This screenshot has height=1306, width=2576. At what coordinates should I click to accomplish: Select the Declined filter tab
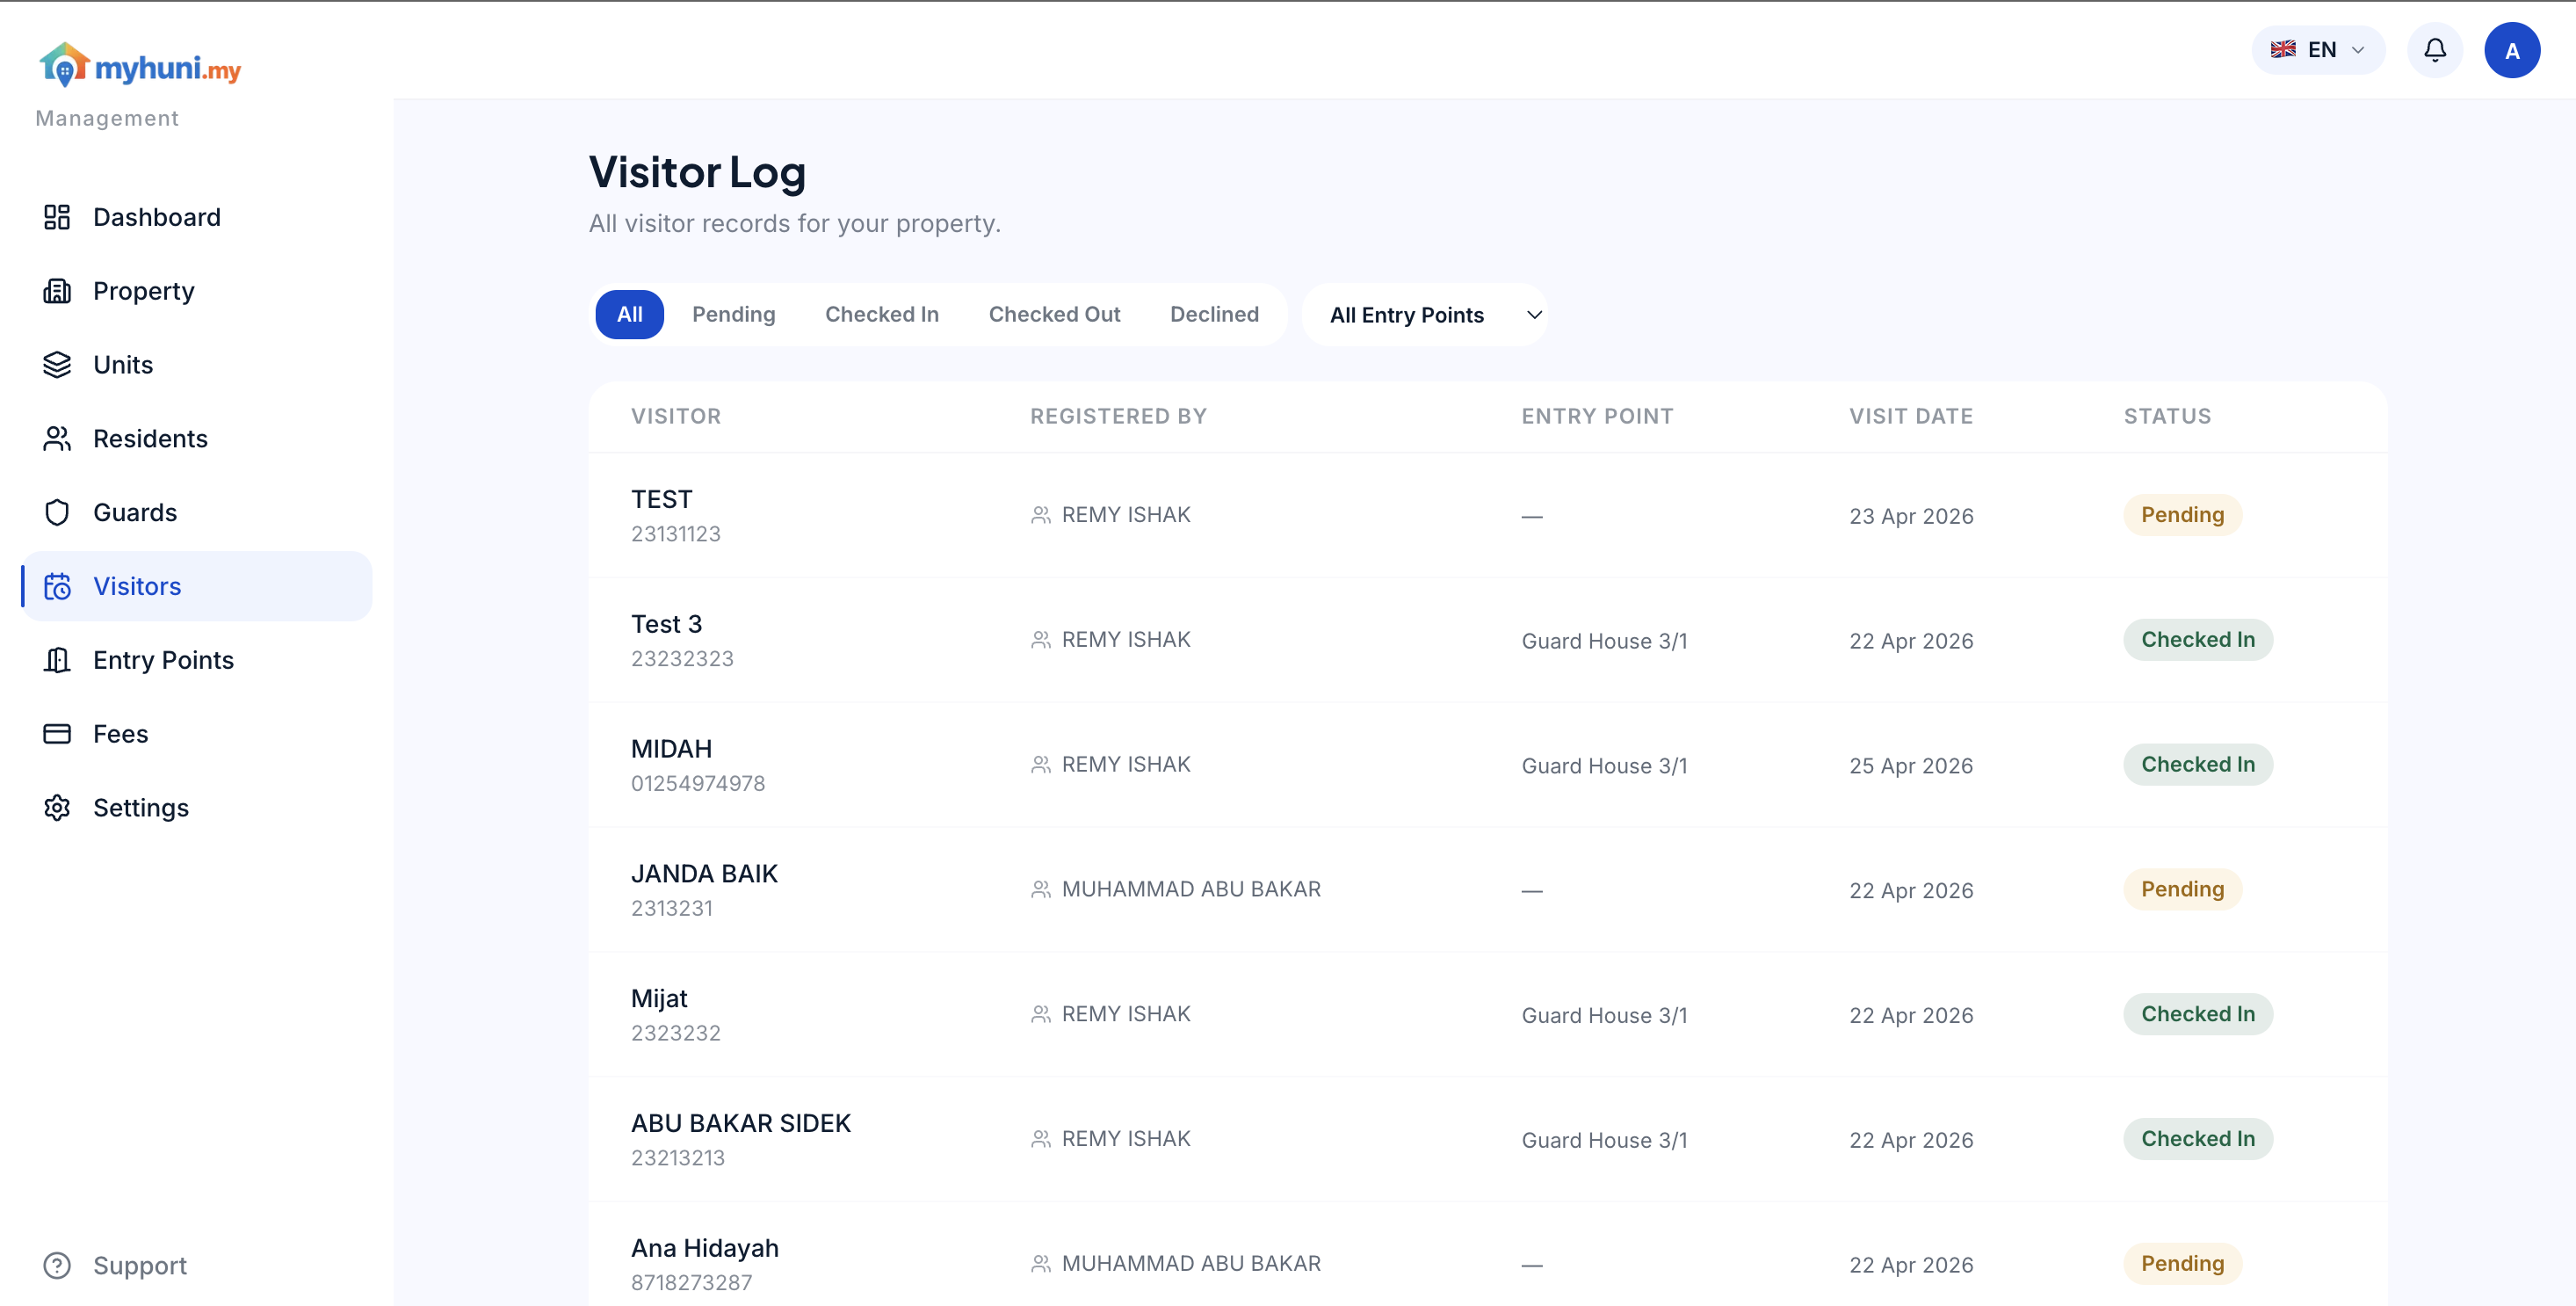pyautogui.click(x=1214, y=314)
